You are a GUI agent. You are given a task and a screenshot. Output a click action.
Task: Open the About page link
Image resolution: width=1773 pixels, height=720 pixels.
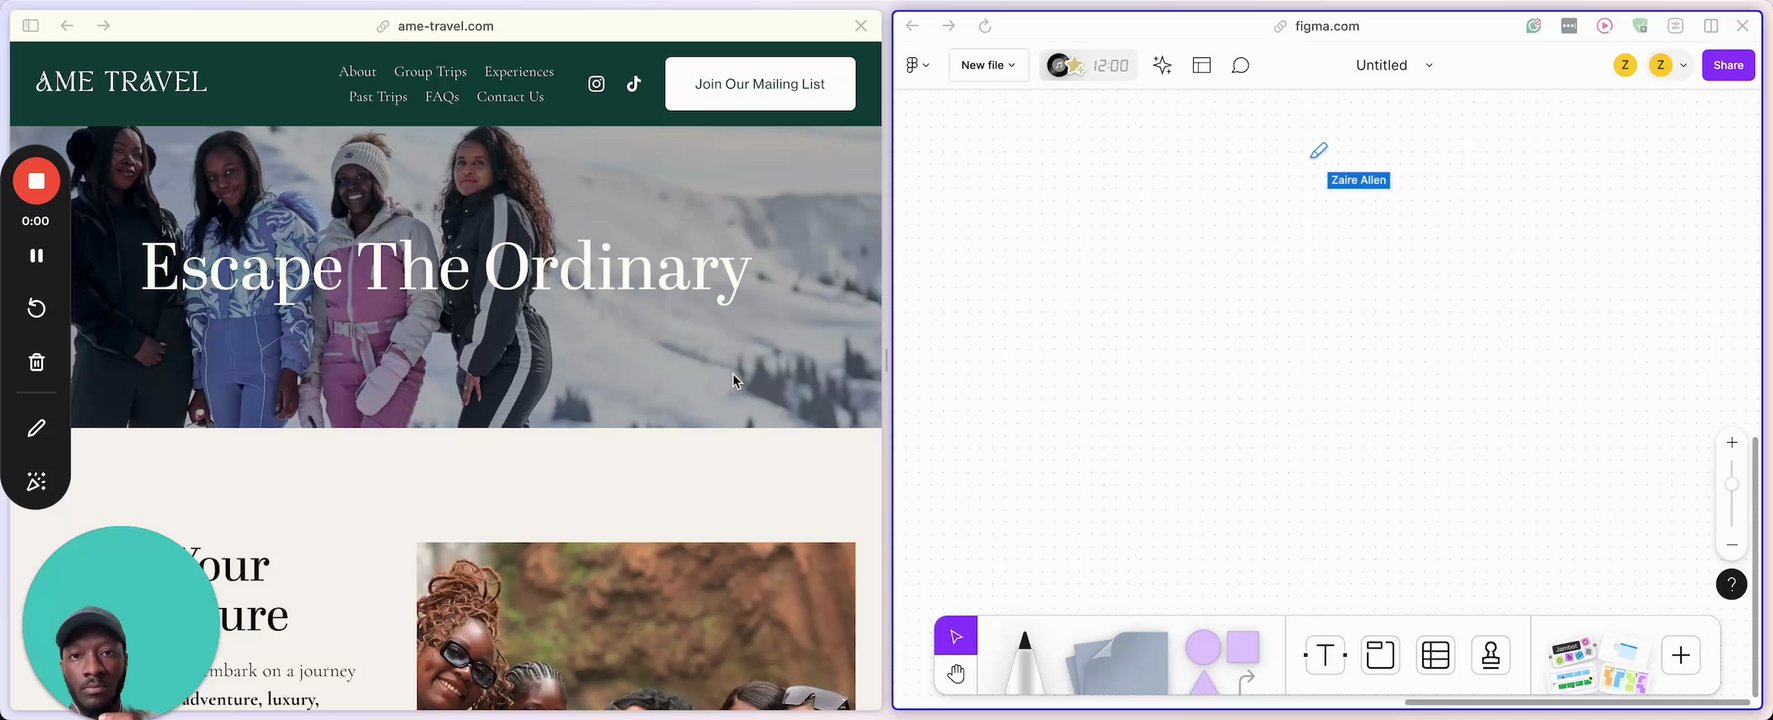point(357,71)
